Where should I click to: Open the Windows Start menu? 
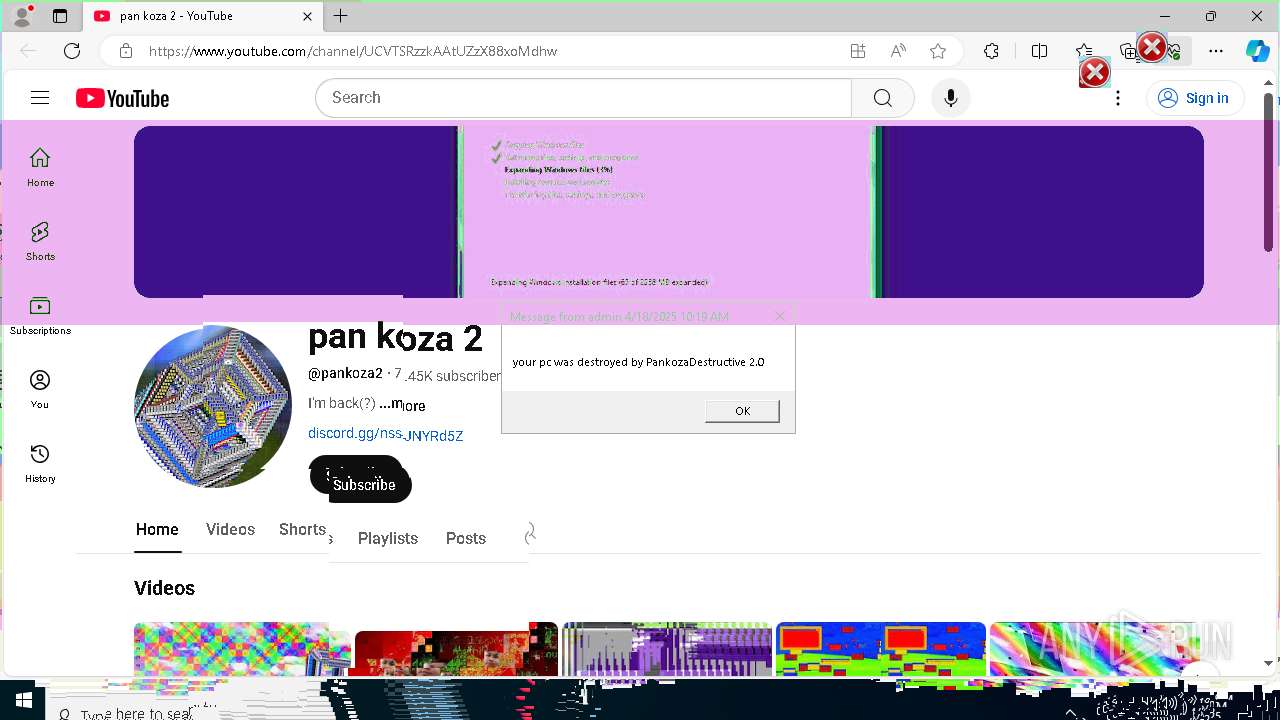click(23, 700)
